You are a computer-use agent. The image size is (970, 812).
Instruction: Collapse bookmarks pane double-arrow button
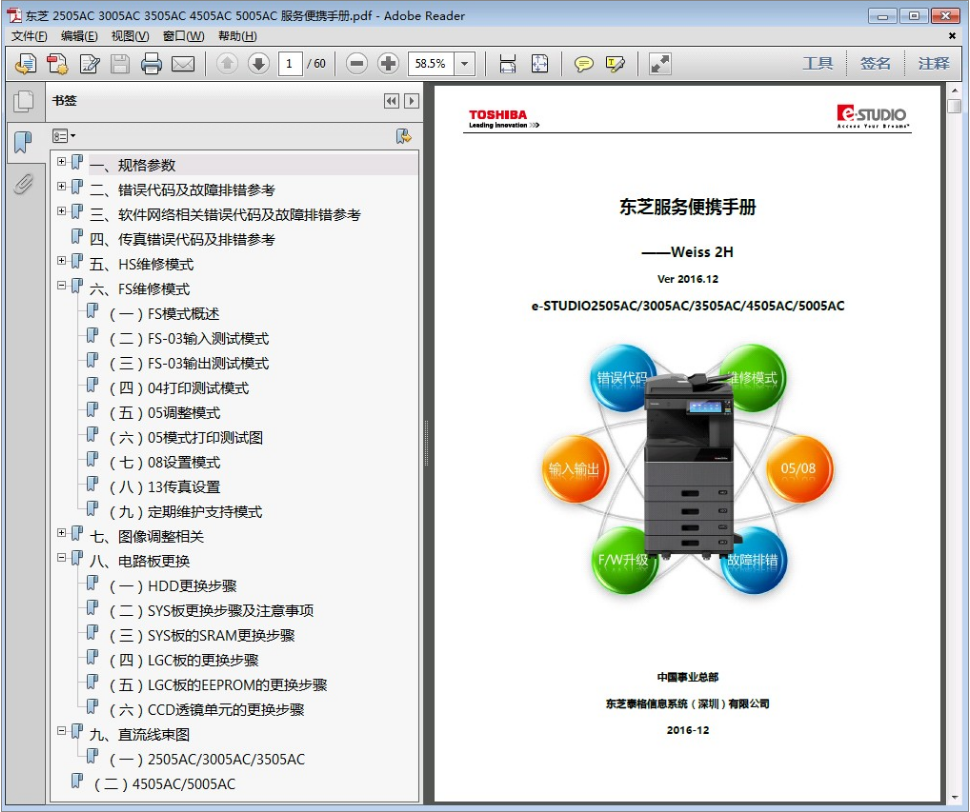pyautogui.click(x=391, y=101)
